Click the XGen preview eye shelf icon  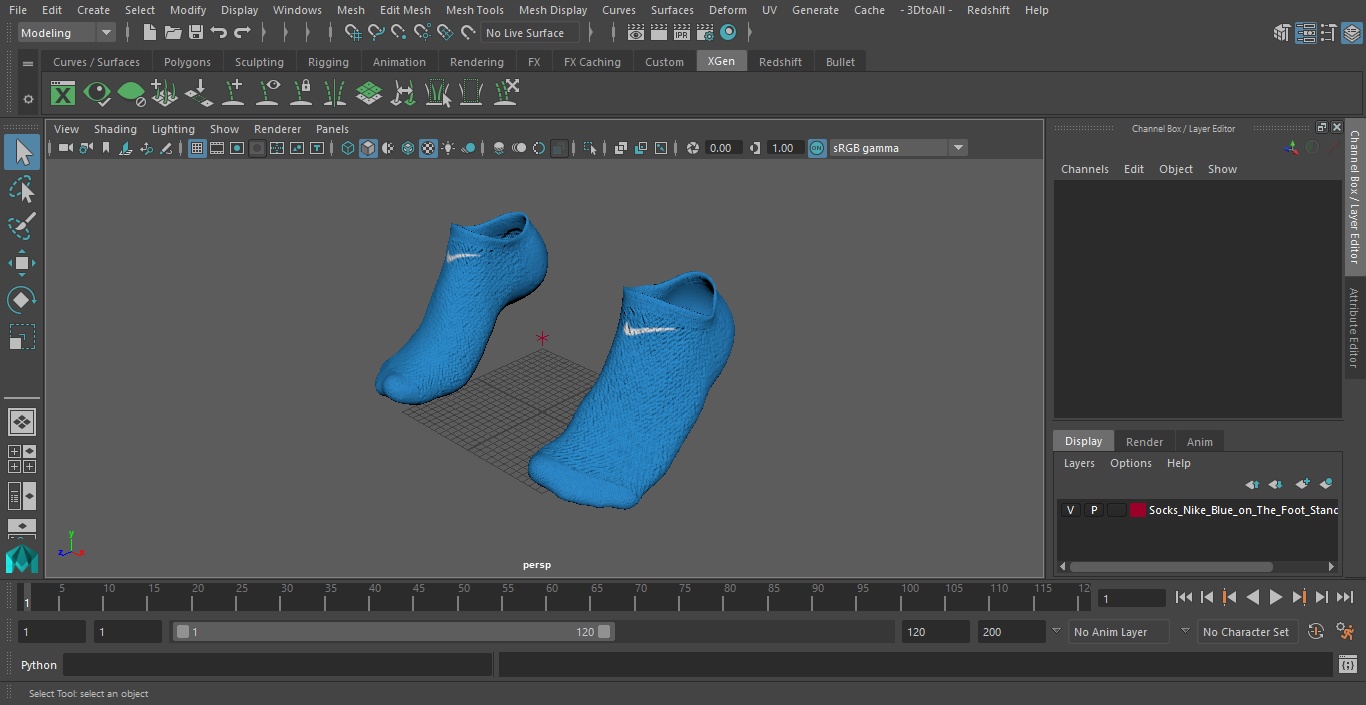coord(97,94)
